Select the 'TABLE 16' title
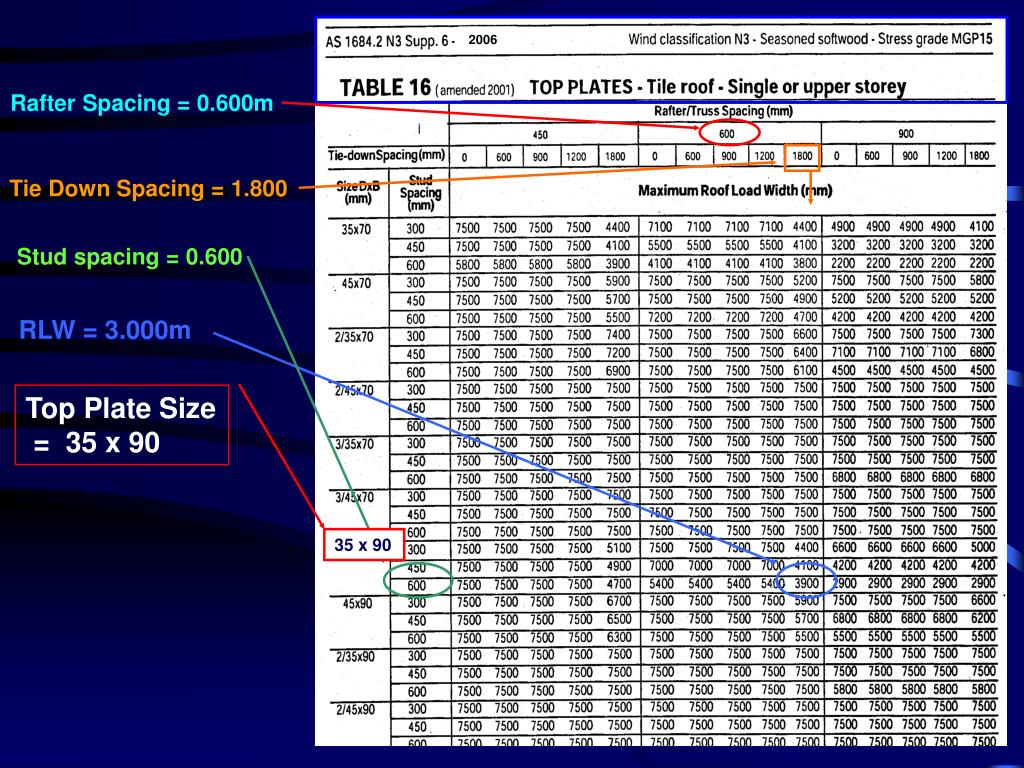 [x=385, y=88]
